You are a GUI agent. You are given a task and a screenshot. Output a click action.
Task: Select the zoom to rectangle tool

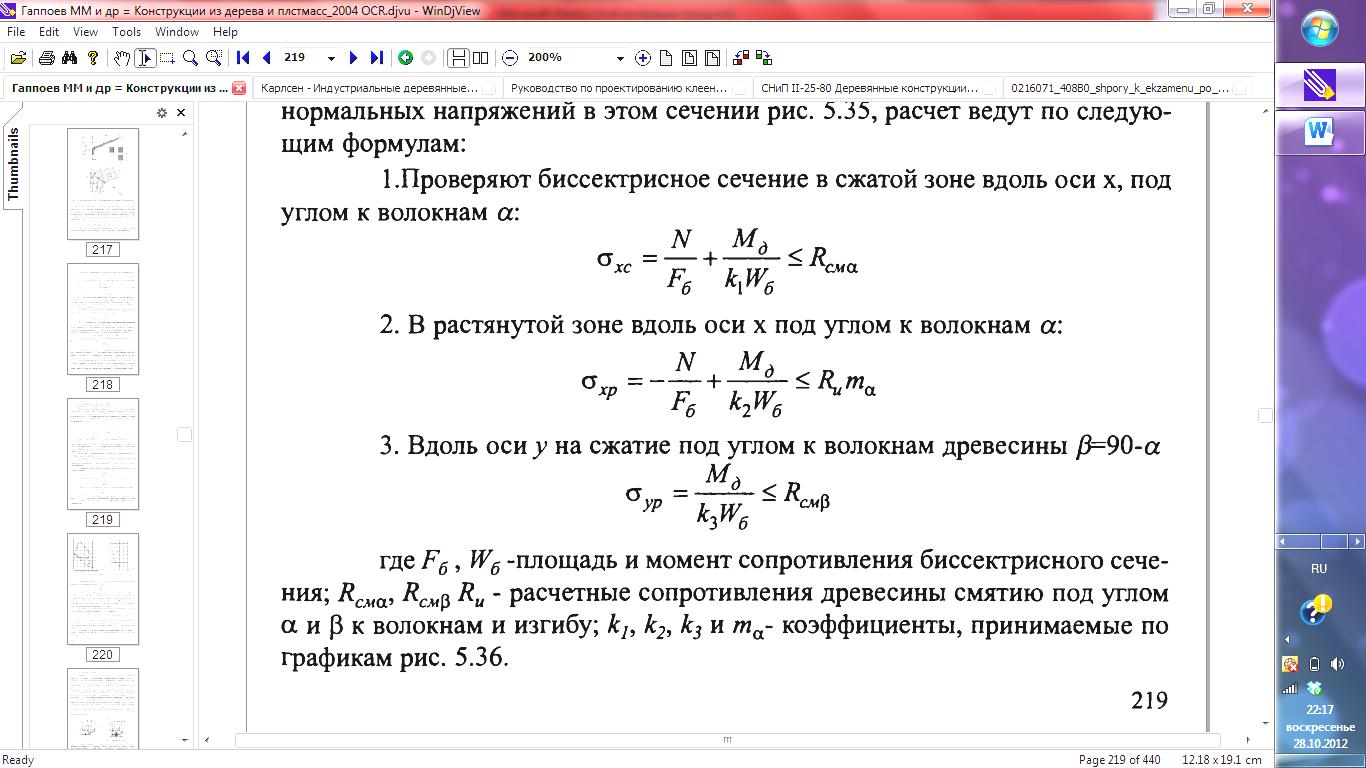point(213,58)
